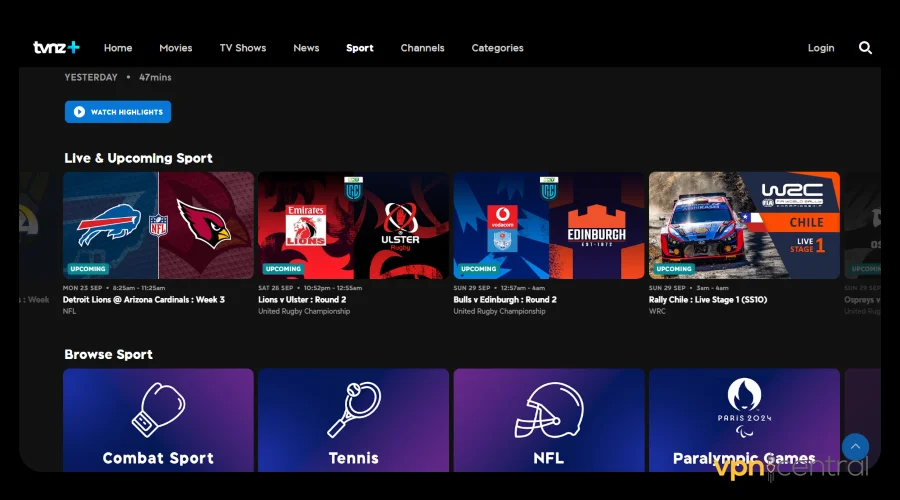This screenshot has width=900, height=500.
Task: Click the 'Live & Upcoming Sport' heading
Action: point(138,158)
